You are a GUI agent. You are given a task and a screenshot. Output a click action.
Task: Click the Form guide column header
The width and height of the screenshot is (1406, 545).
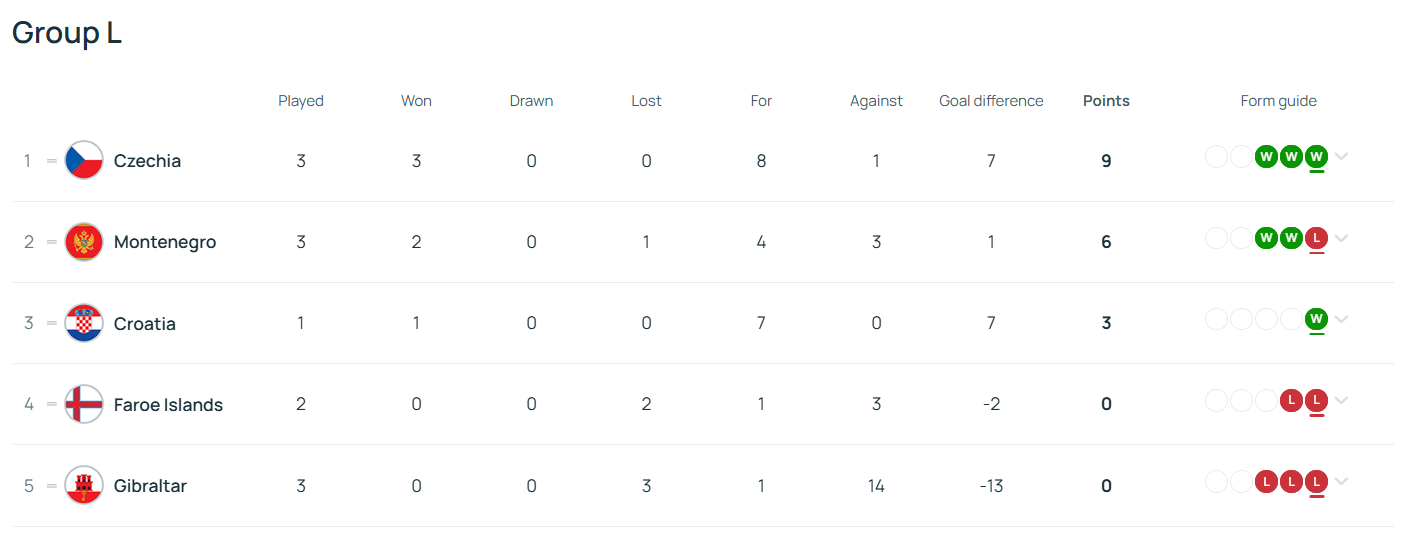pos(1278,101)
